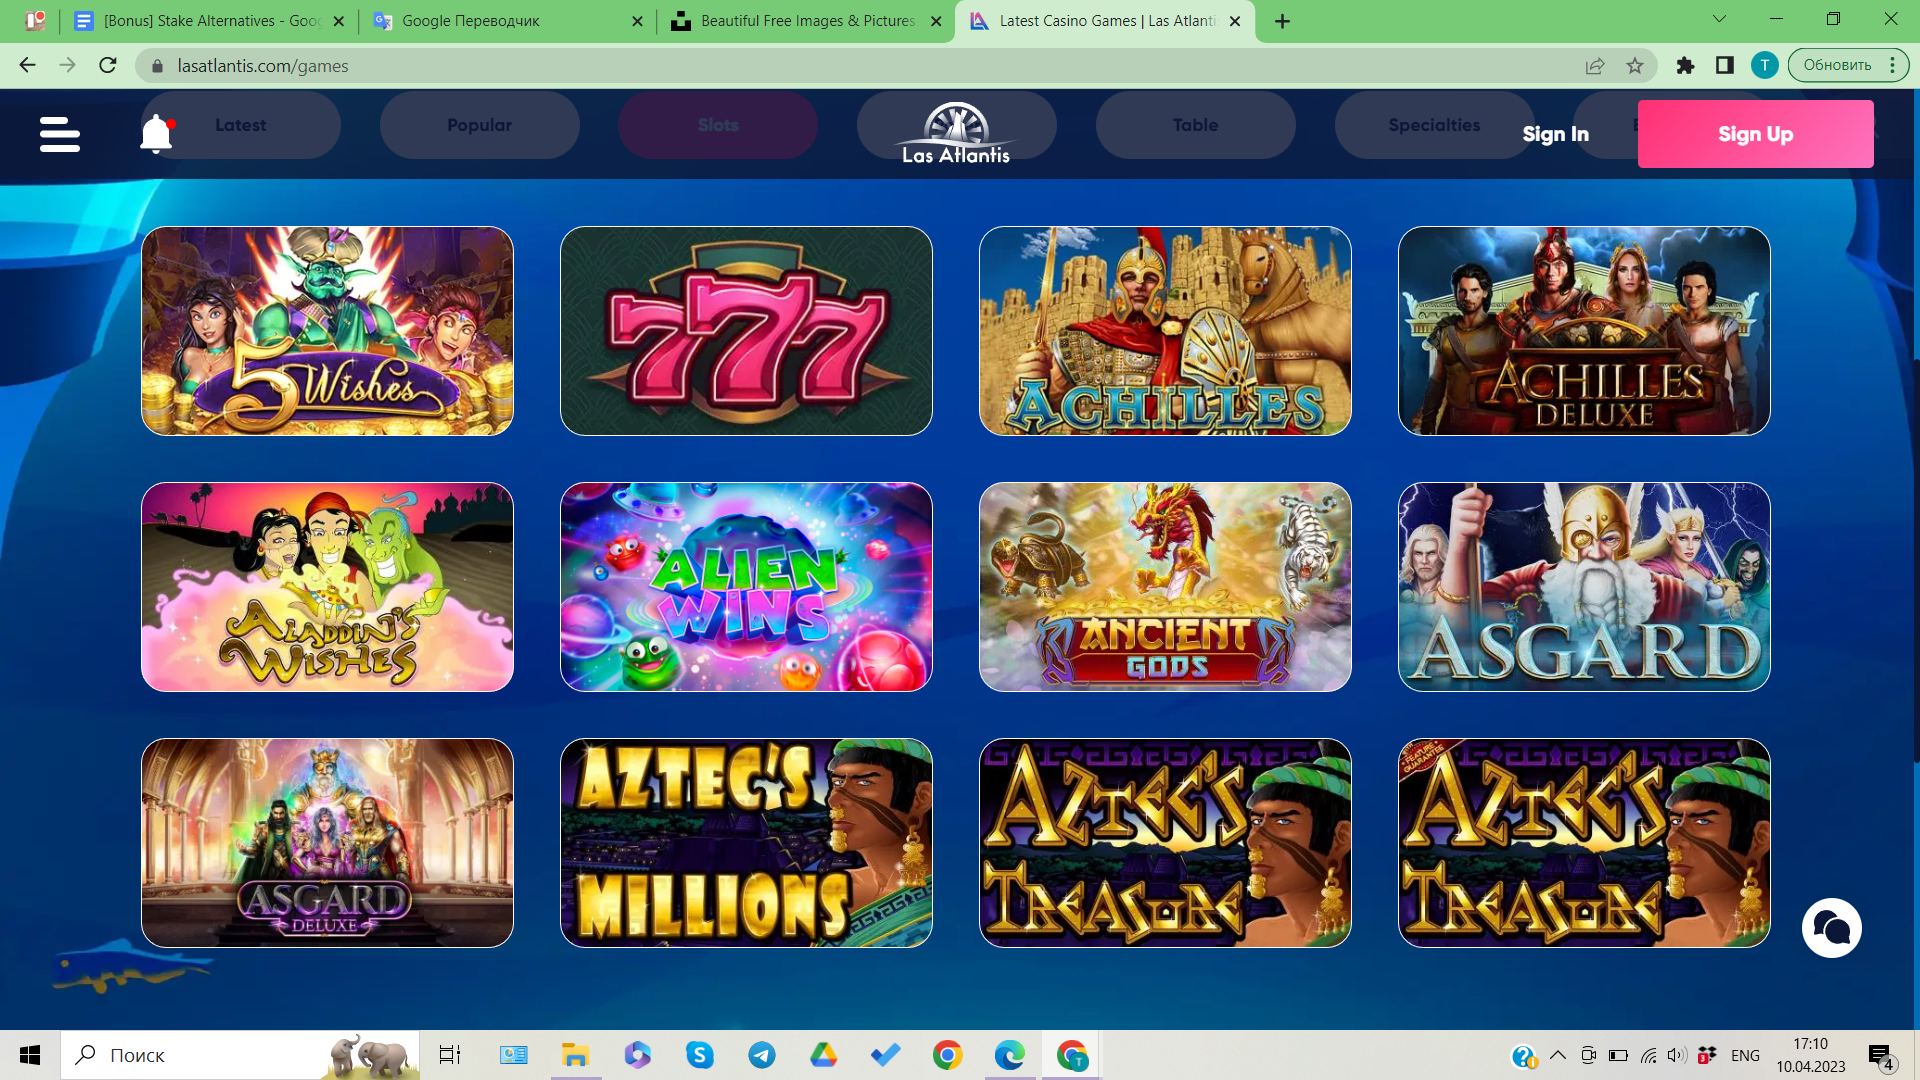Screen dimensions: 1920x1080
Task: Open Telegram from the taskbar
Action: tap(762, 1055)
